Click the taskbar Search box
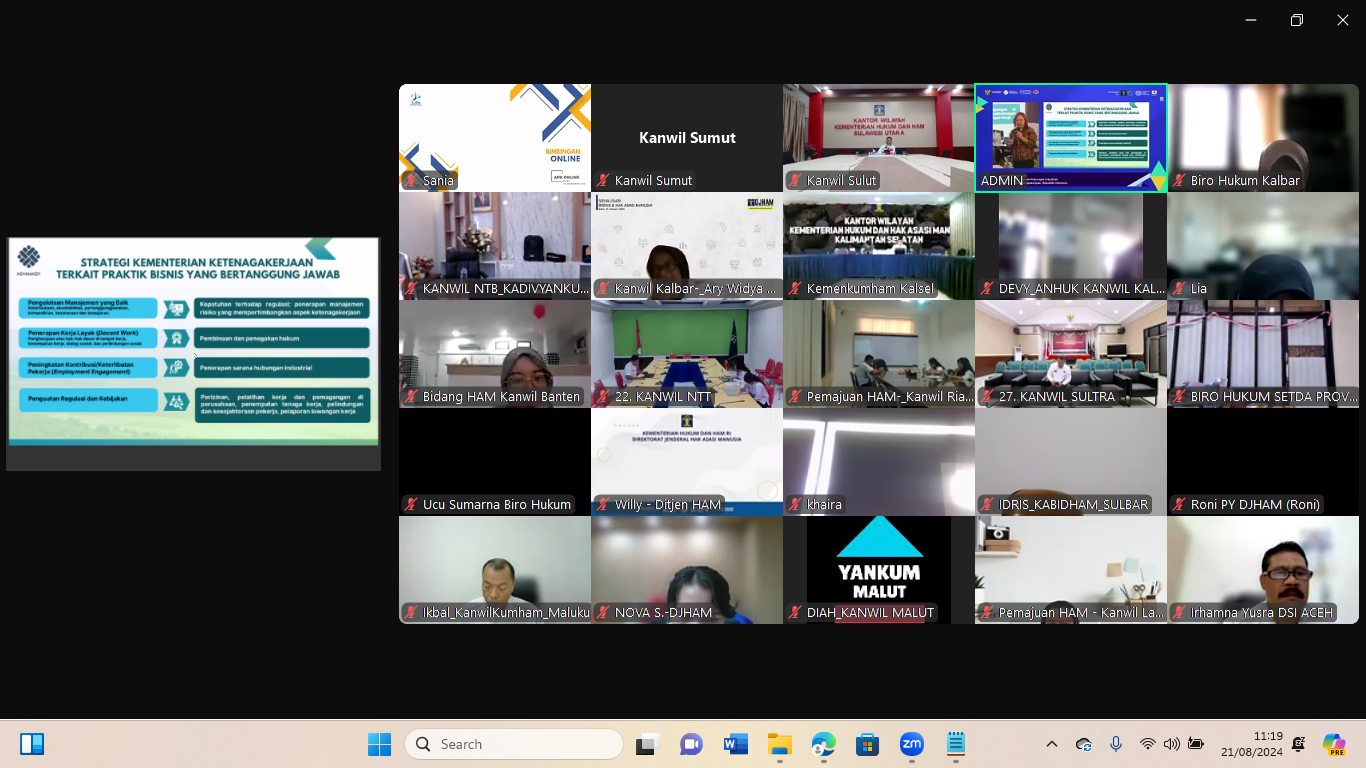 pyautogui.click(x=514, y=744)
